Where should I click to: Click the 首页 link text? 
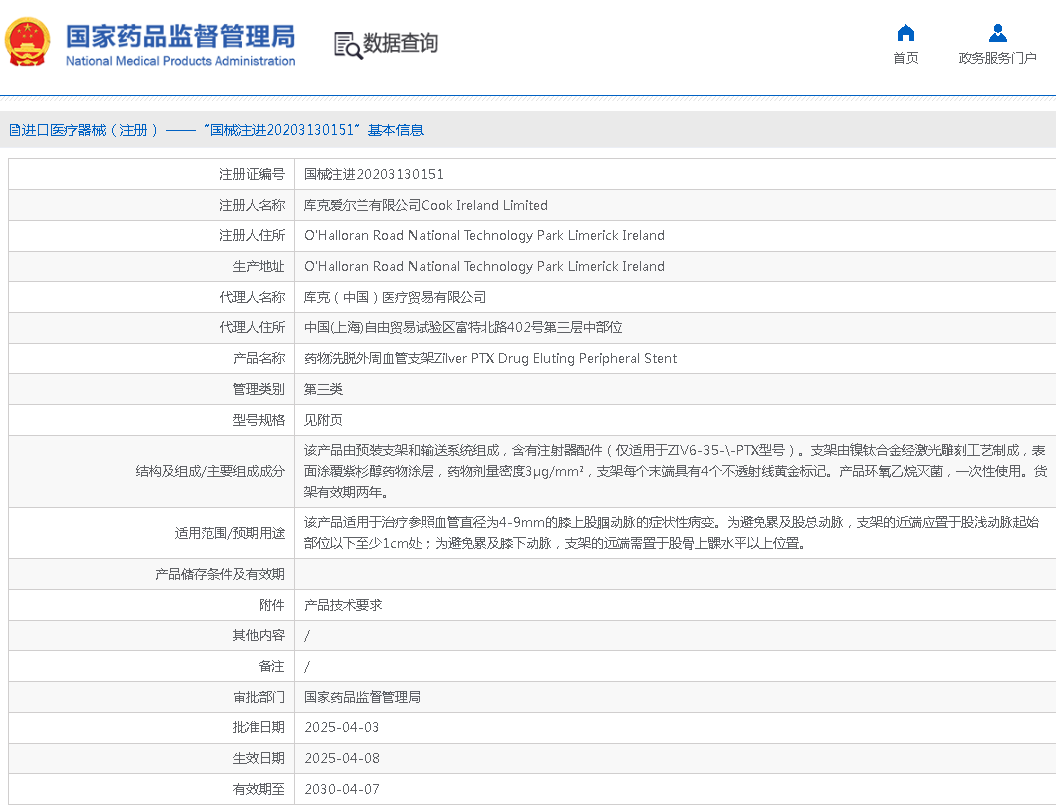tap(906, 58)
